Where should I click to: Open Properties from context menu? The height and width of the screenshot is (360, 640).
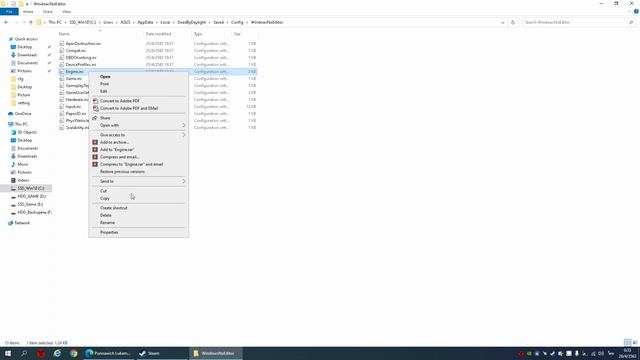(109, 232)
